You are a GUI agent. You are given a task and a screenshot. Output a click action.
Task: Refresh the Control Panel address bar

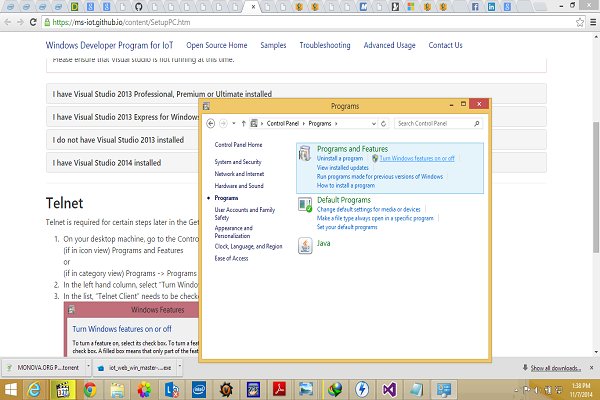(383, 123)
